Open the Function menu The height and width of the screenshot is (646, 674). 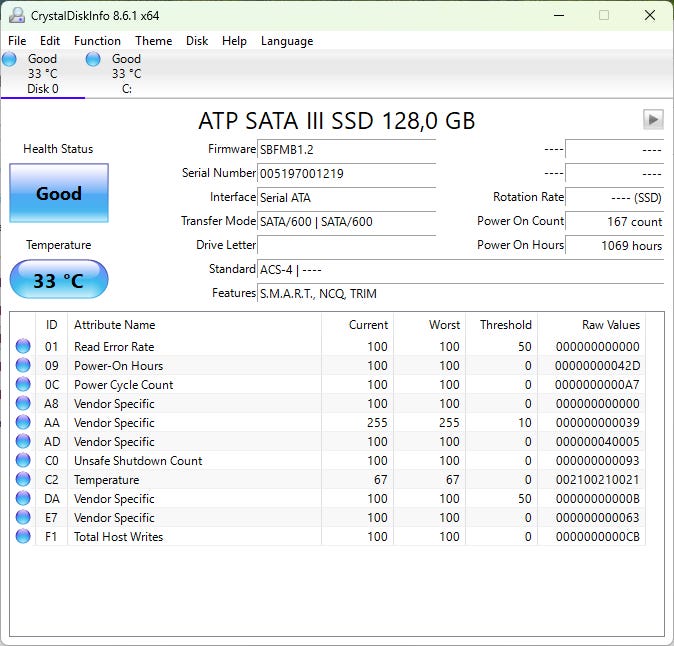(x=97, y=41)
